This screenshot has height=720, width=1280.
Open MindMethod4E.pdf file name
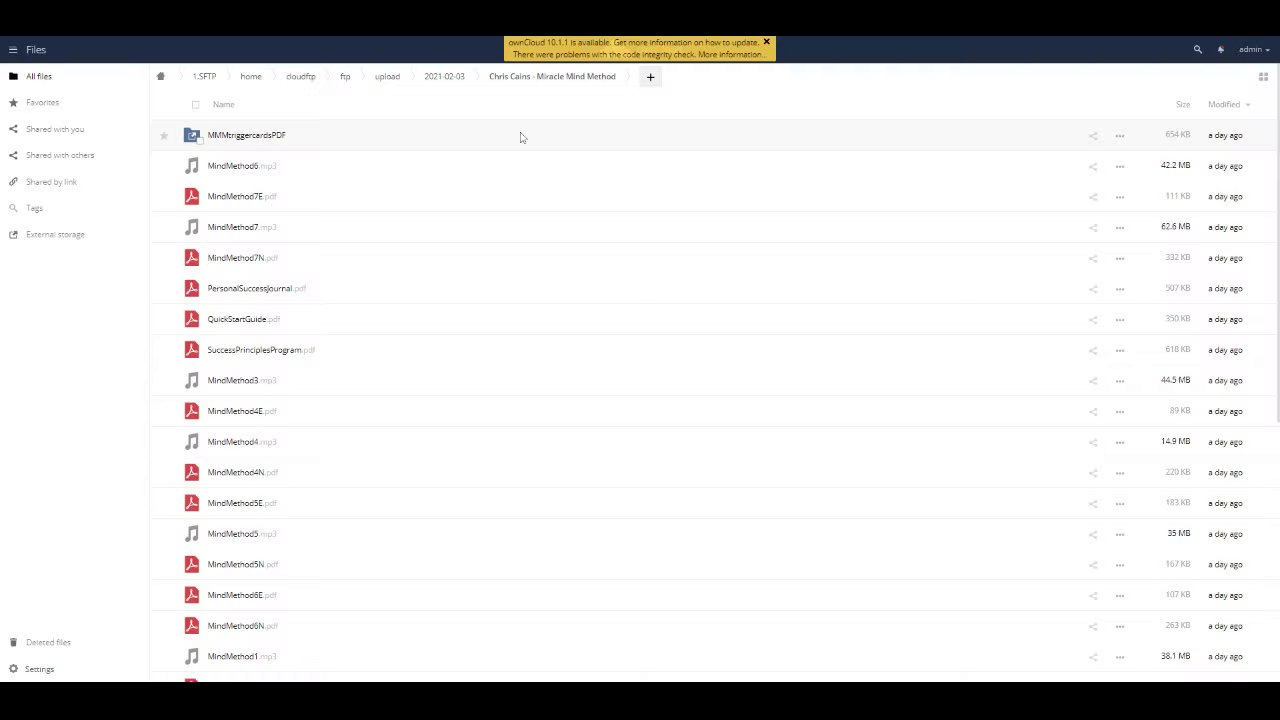pyautogui.click(x=242, y=411)
